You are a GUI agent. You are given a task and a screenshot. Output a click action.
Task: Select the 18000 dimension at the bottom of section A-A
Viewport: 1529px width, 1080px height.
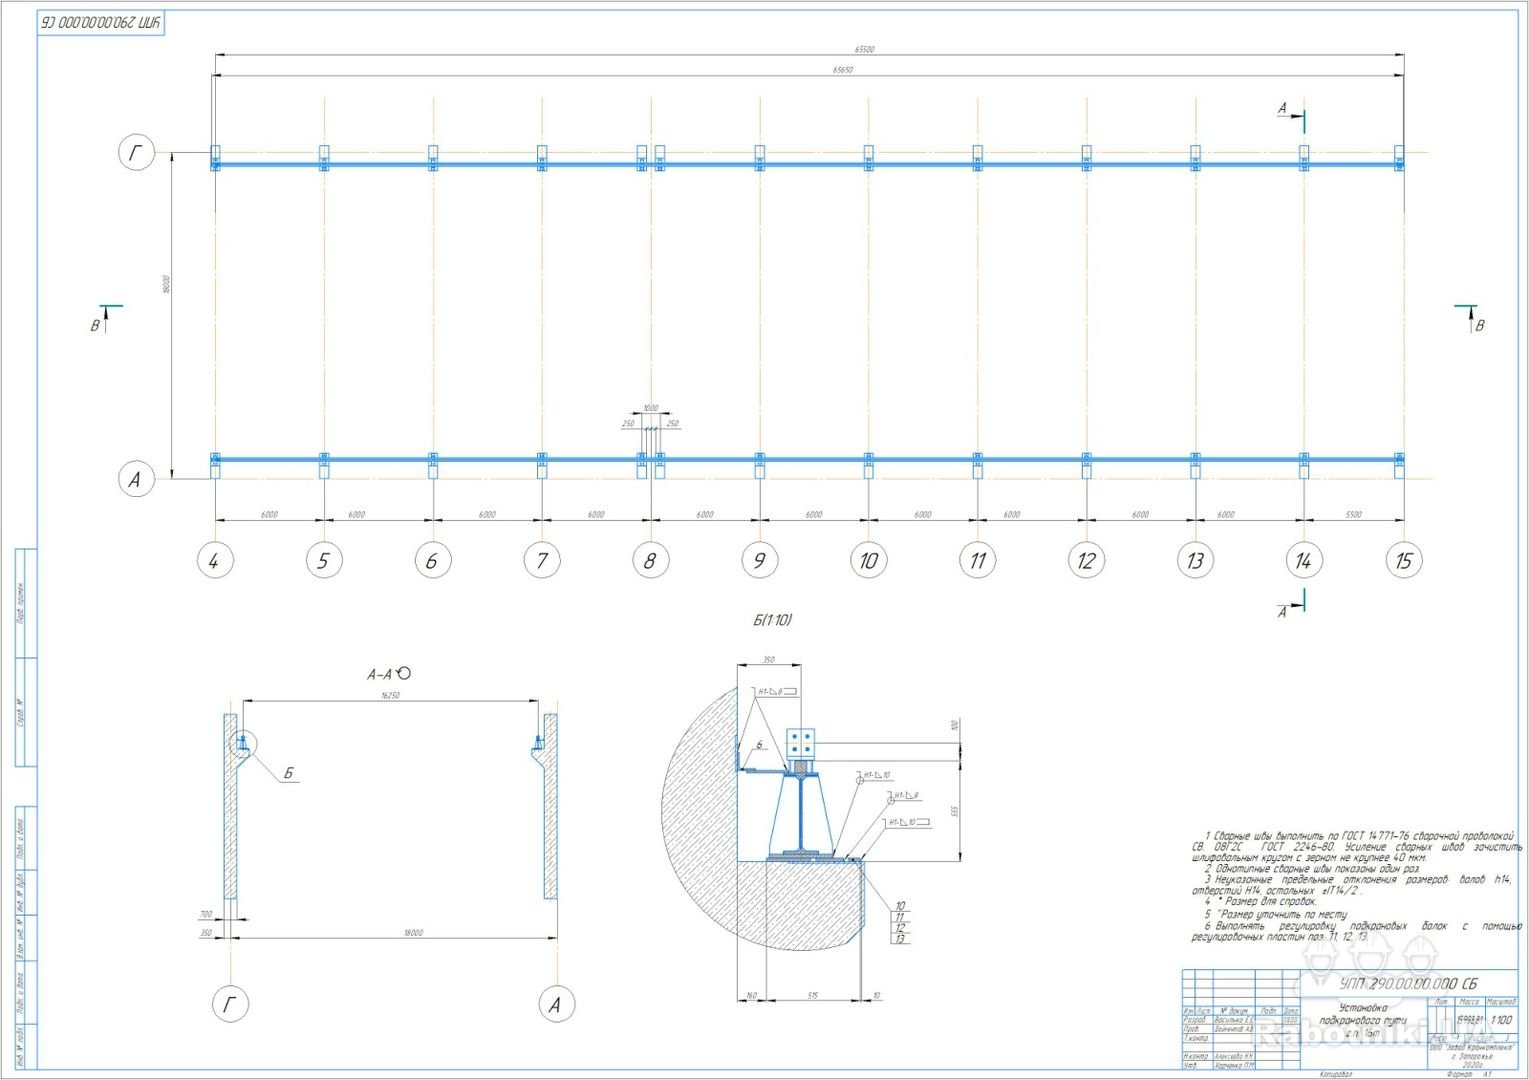(413, 932)
